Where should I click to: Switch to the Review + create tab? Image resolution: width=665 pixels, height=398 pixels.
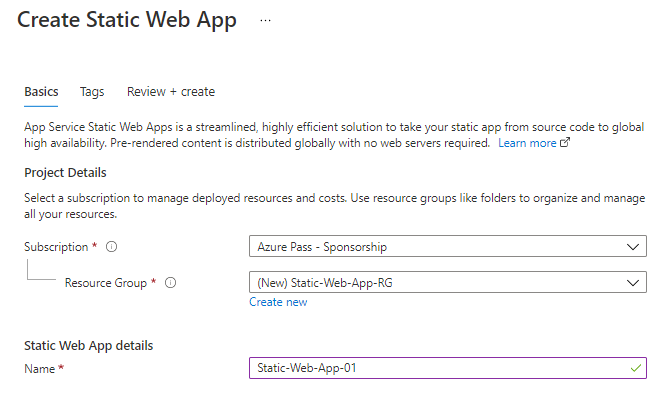click(171, 92)
